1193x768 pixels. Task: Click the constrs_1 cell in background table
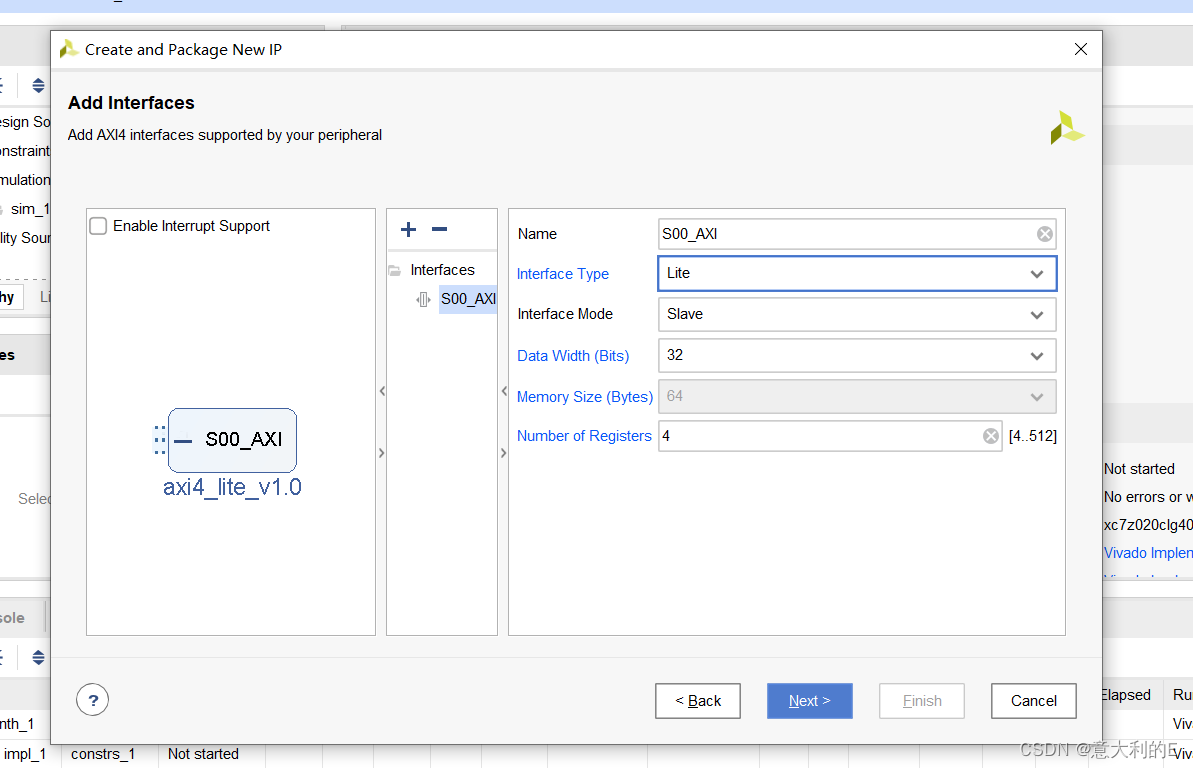tap(103, 754)
